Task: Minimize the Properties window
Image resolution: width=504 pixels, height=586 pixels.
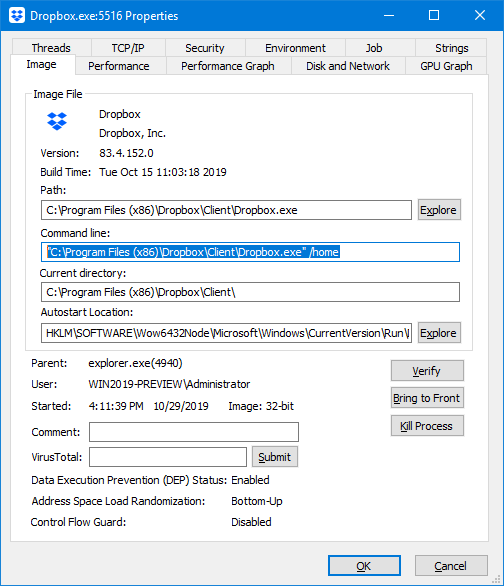Action: click(x=389, y=16)
